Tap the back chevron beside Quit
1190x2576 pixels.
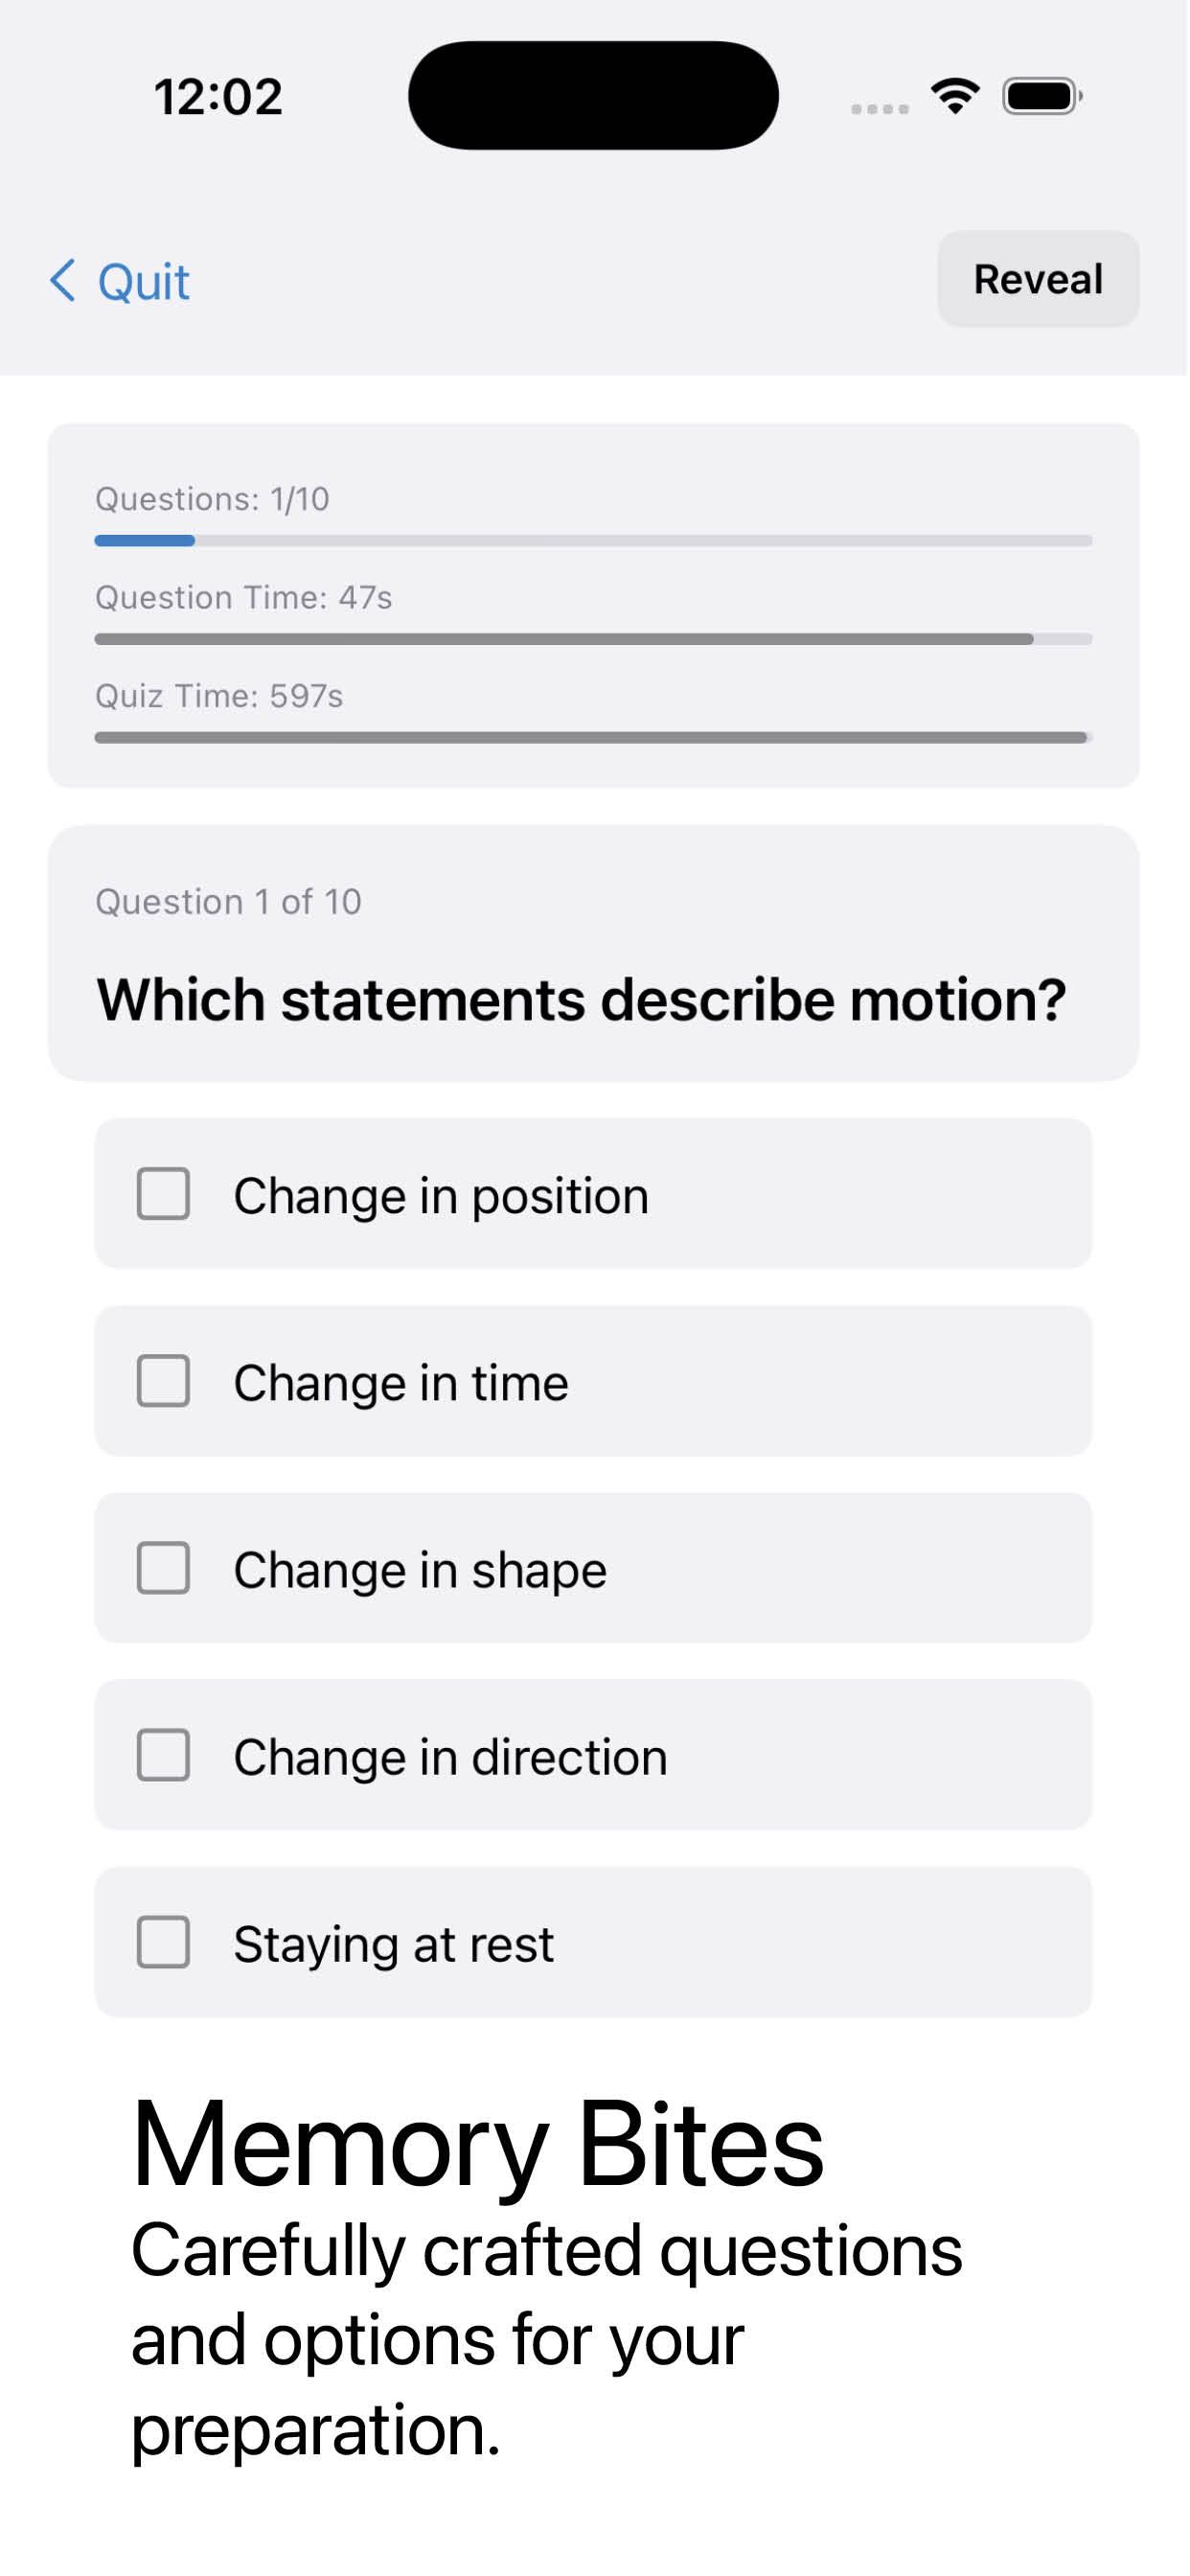[62, 281]
